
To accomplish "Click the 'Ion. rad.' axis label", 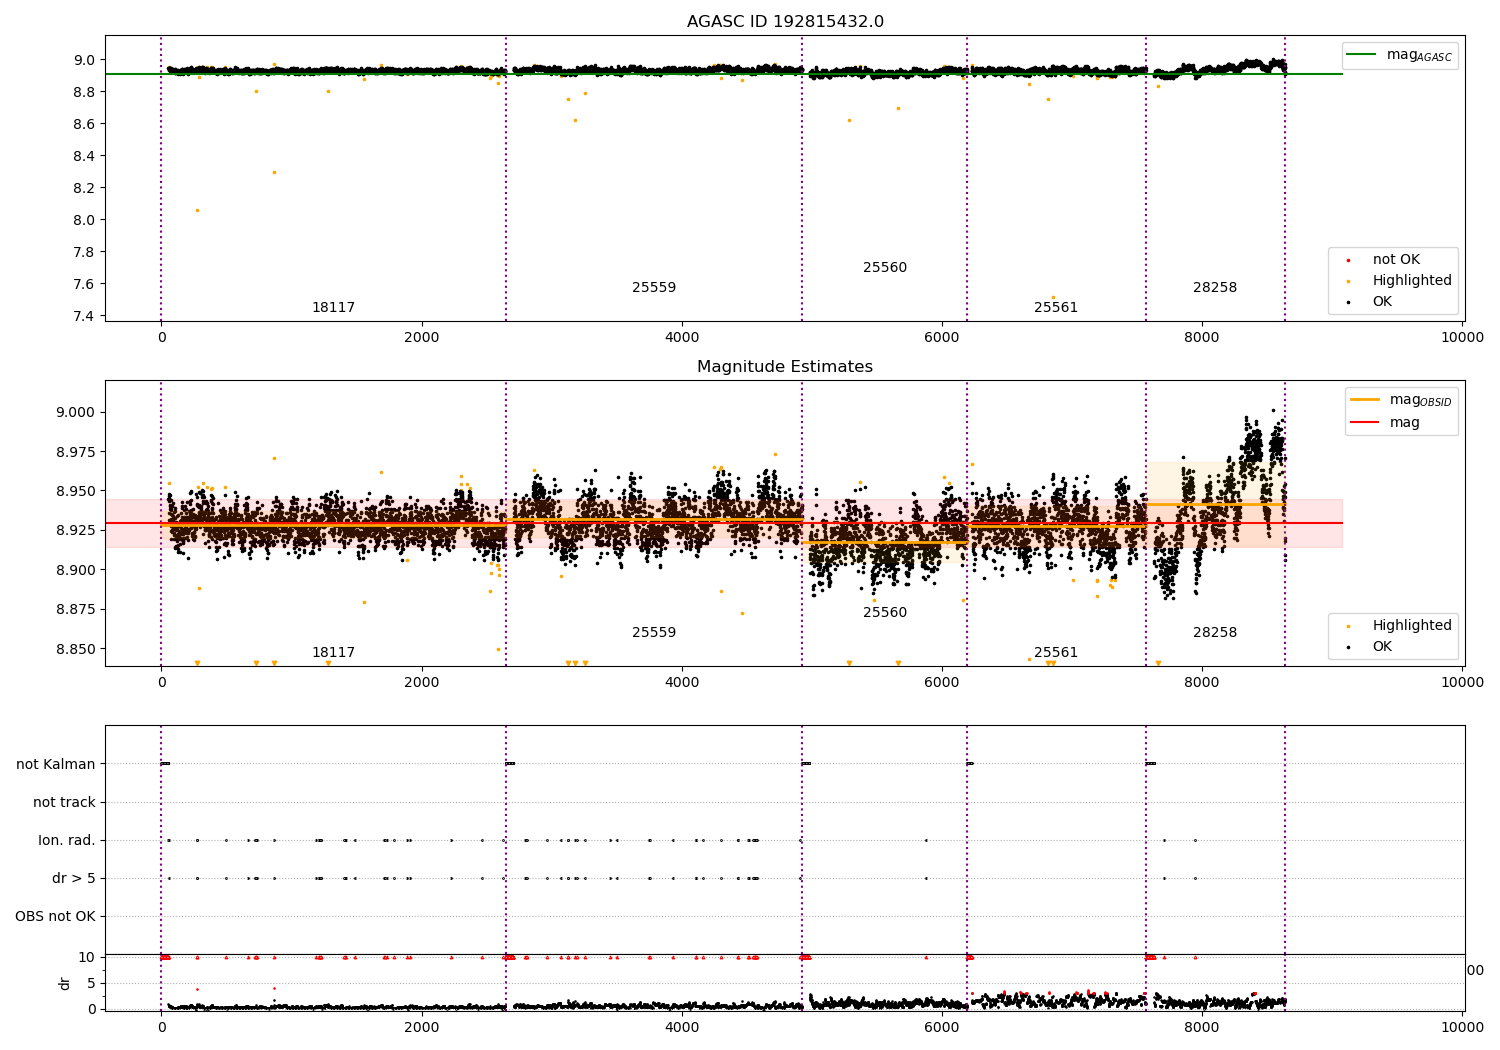I will tap(67, 840).
